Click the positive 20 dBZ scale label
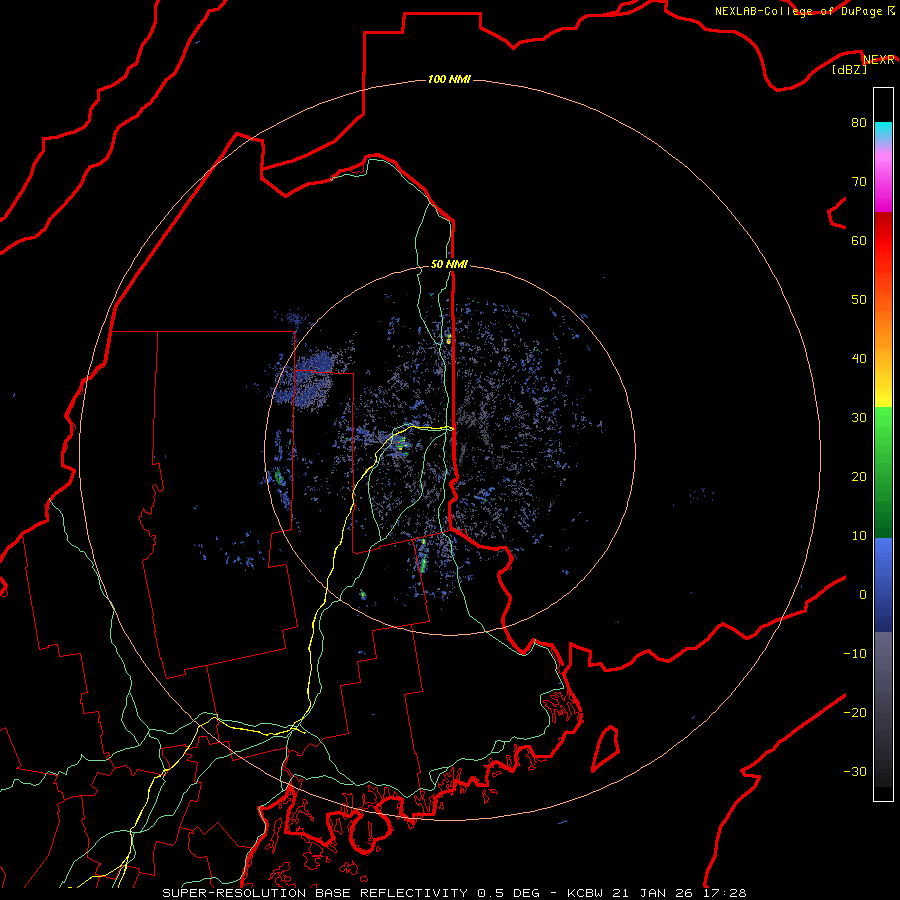This screenshot has height=900, width=900. coord(859,476)
